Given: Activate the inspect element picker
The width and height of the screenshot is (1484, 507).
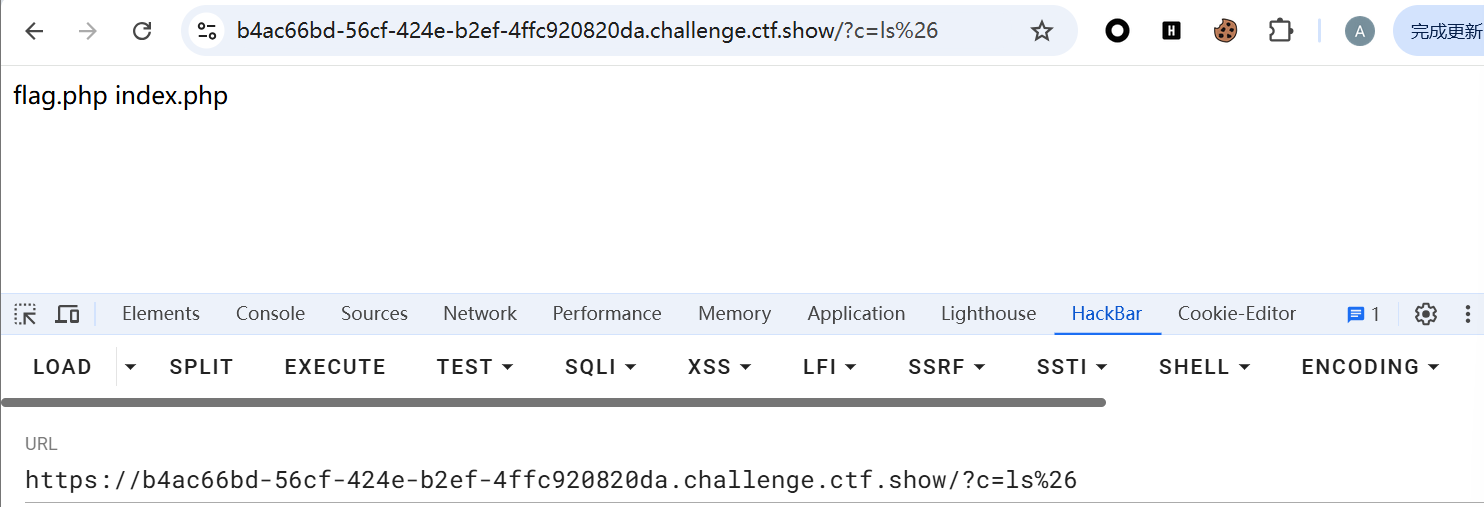Looking at the screenshot, I should (25, 314).
